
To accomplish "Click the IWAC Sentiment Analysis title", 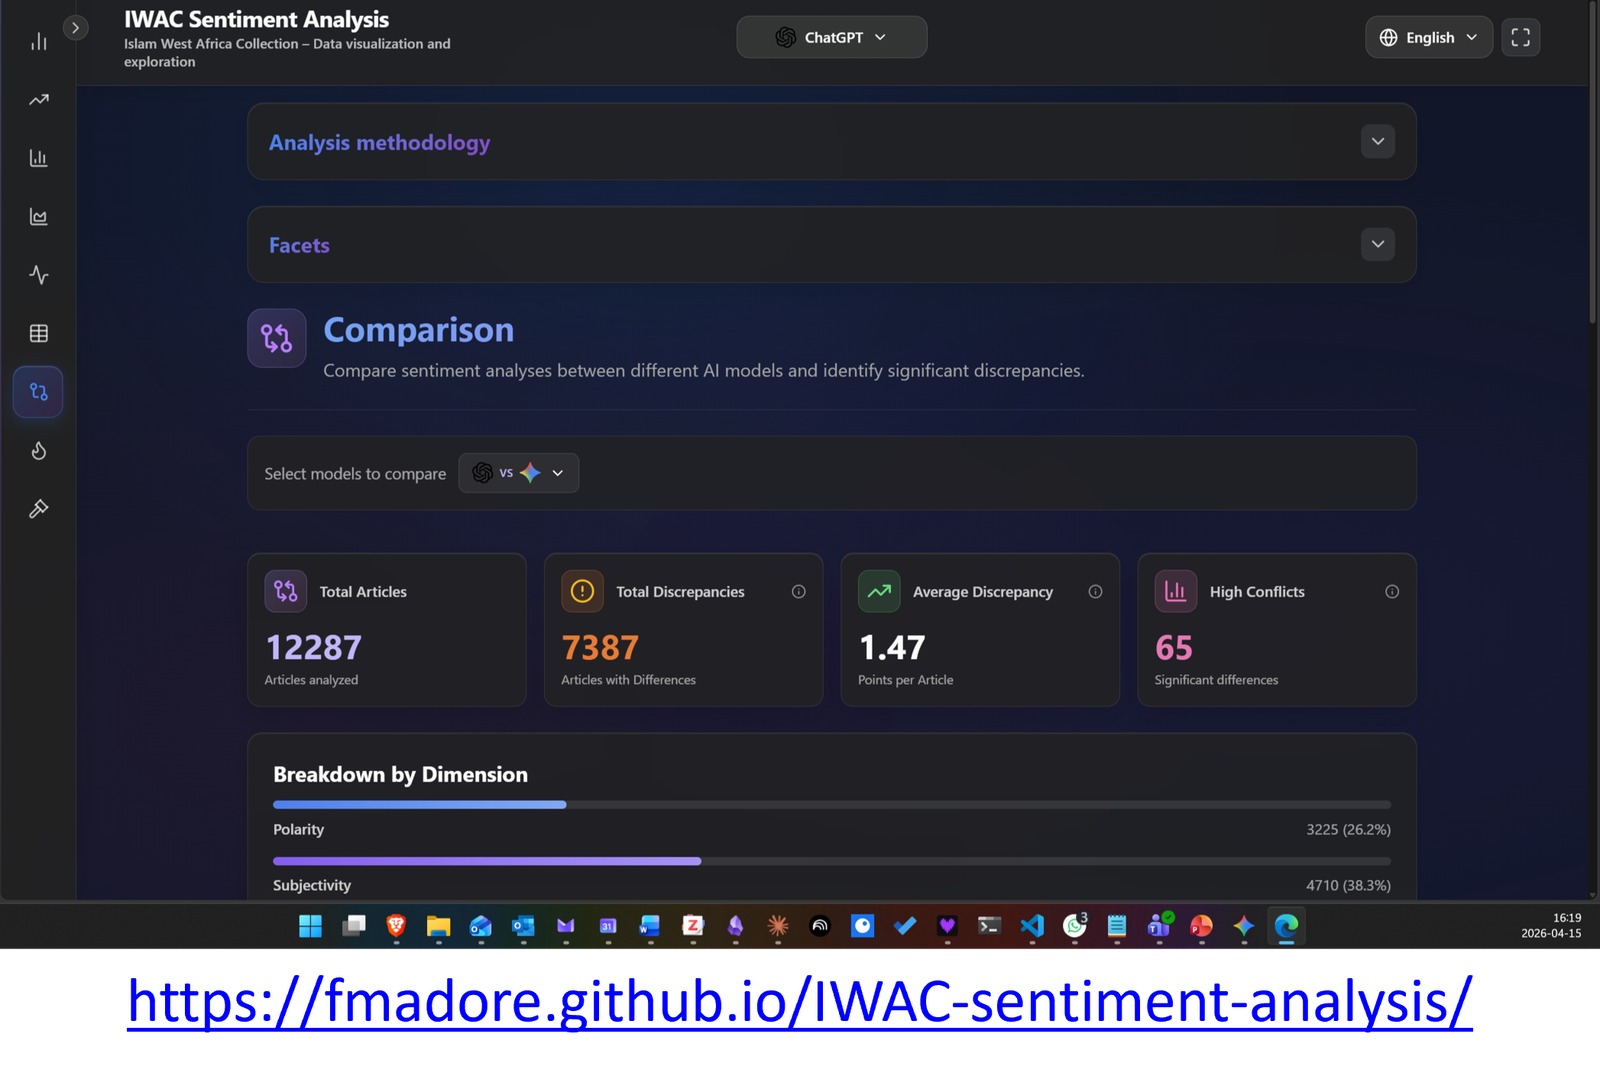I will [x=256, y=19].
